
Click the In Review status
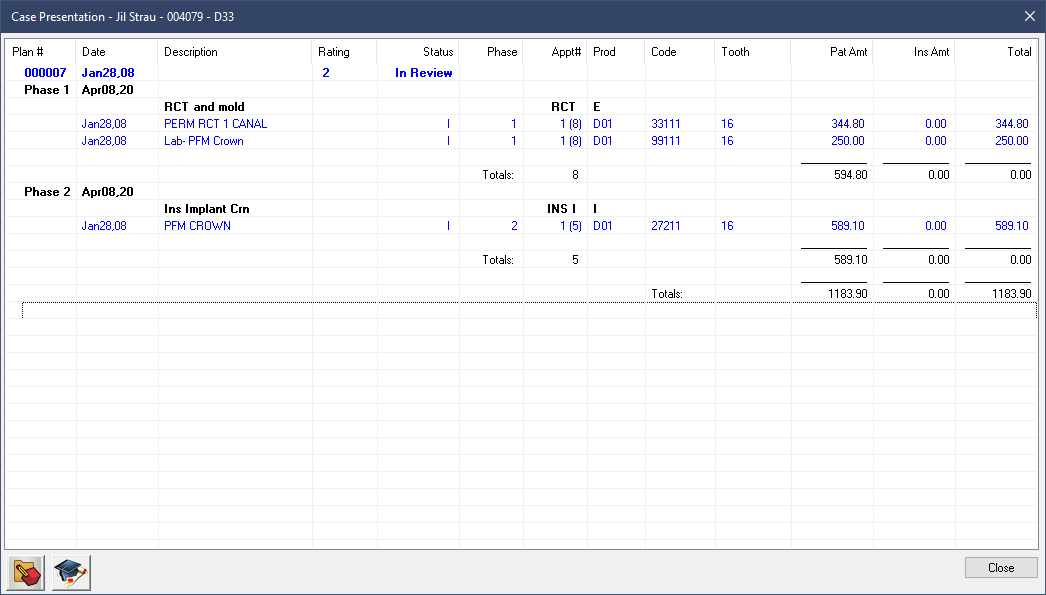423,73
